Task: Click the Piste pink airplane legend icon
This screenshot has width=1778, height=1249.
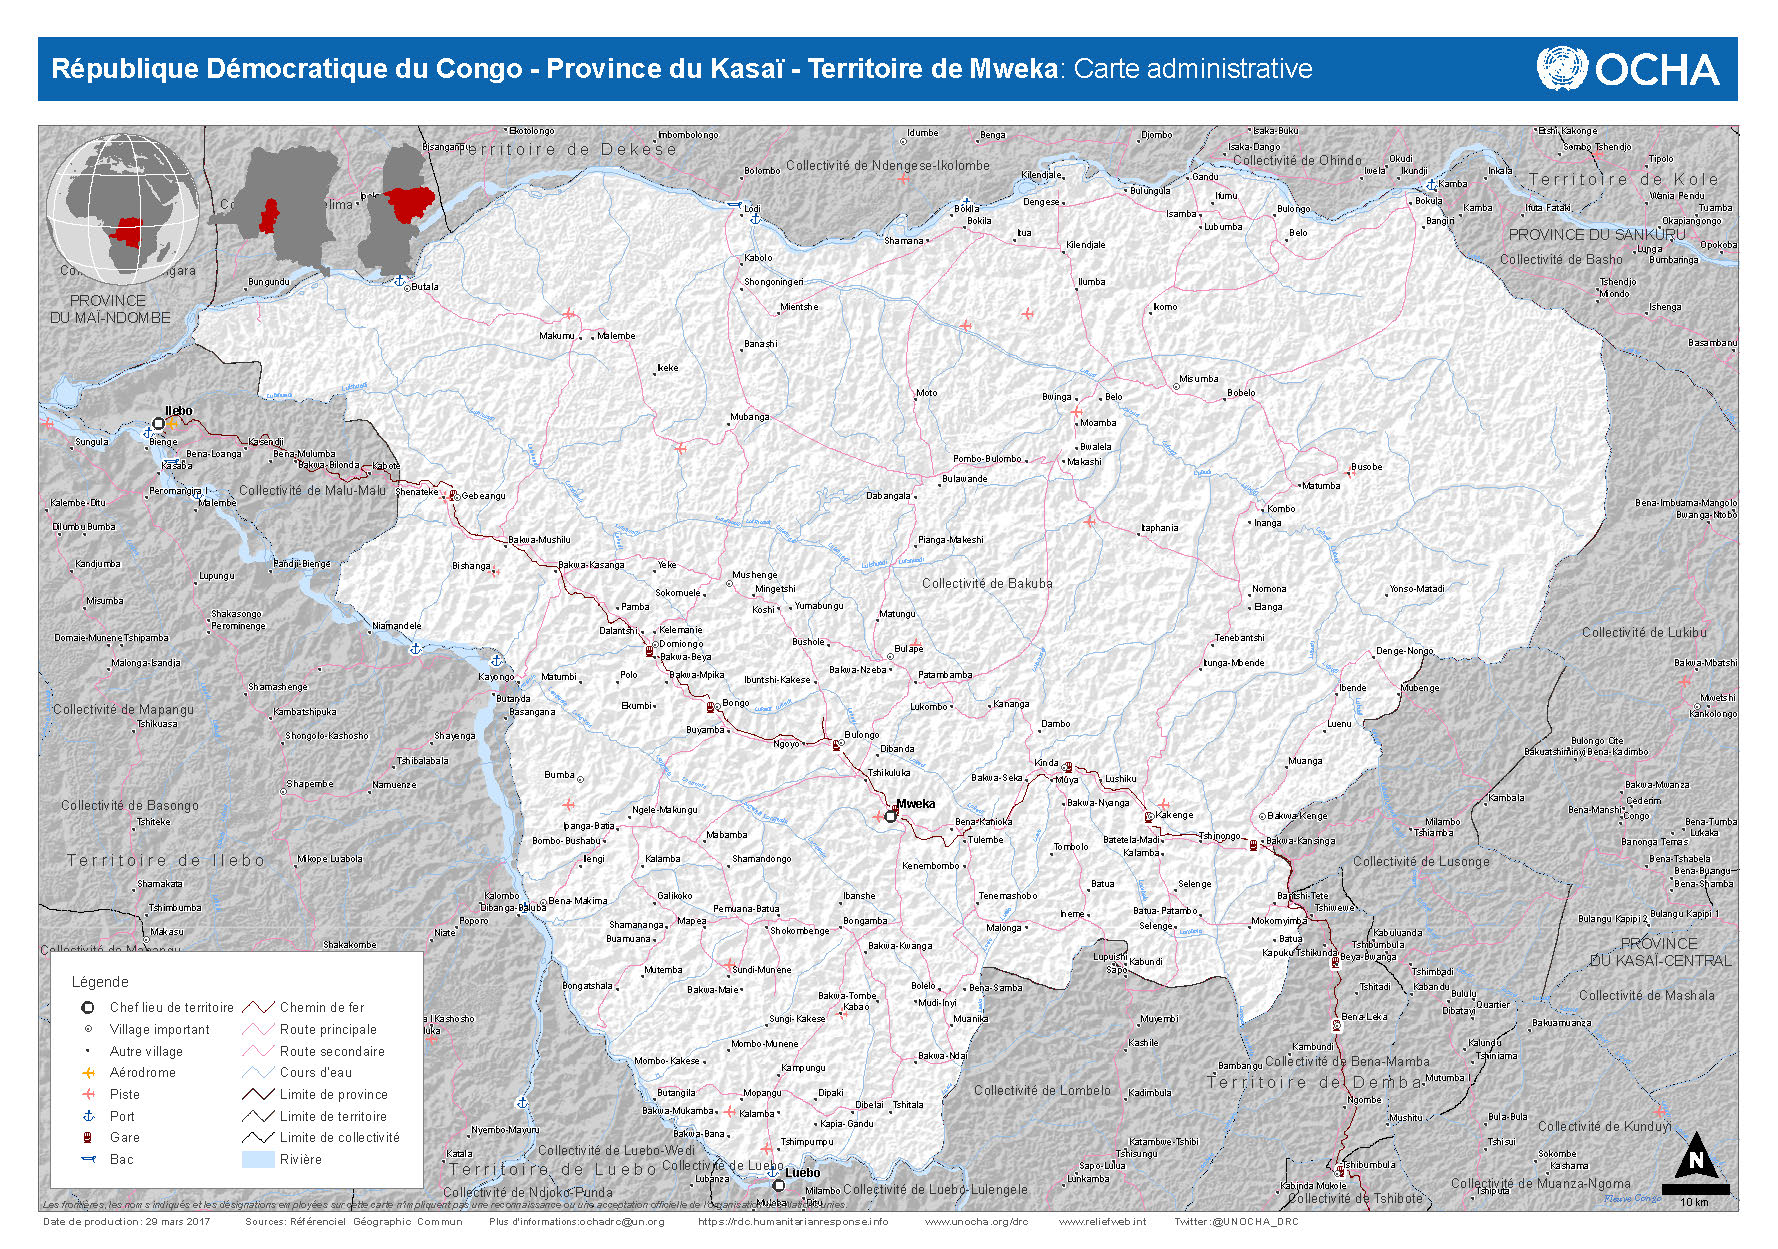Action: coord(88,1094)
